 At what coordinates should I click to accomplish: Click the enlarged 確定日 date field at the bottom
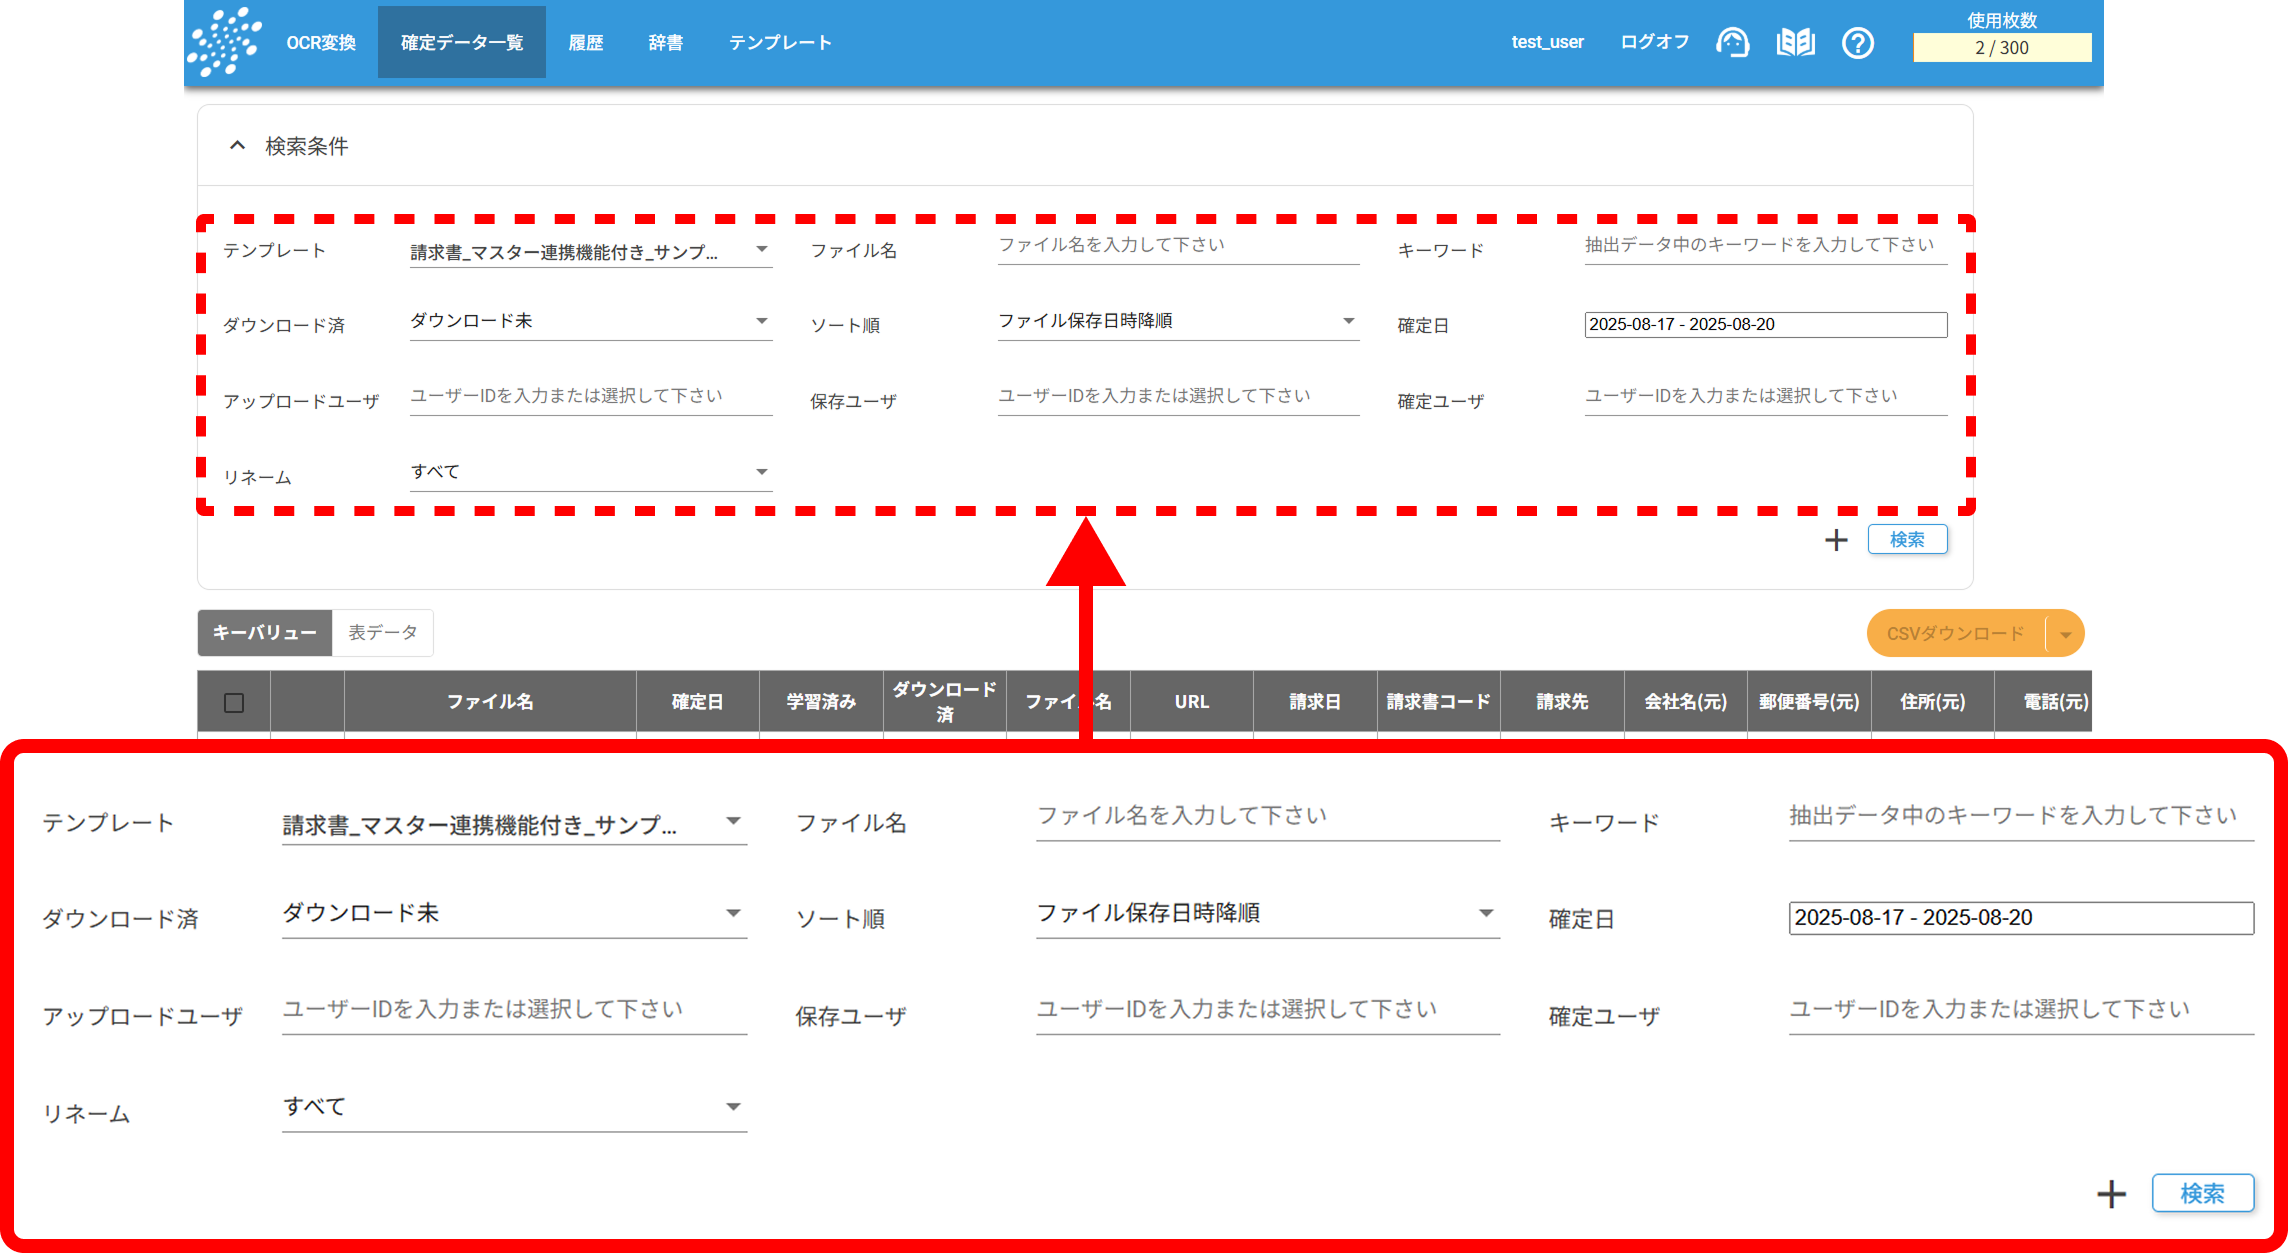point(2021,918)
